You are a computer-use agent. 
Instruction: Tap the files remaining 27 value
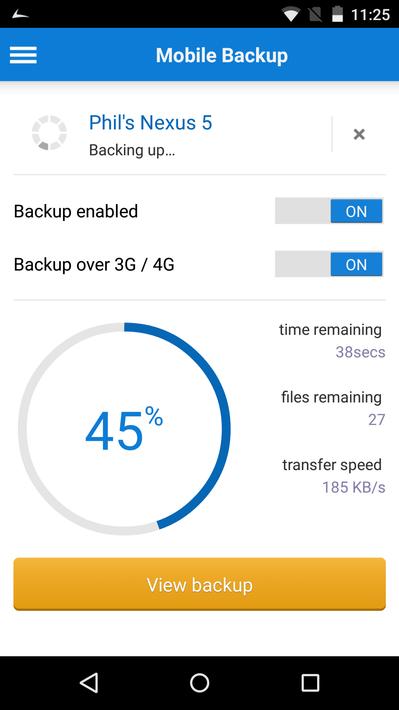(376, 420)
